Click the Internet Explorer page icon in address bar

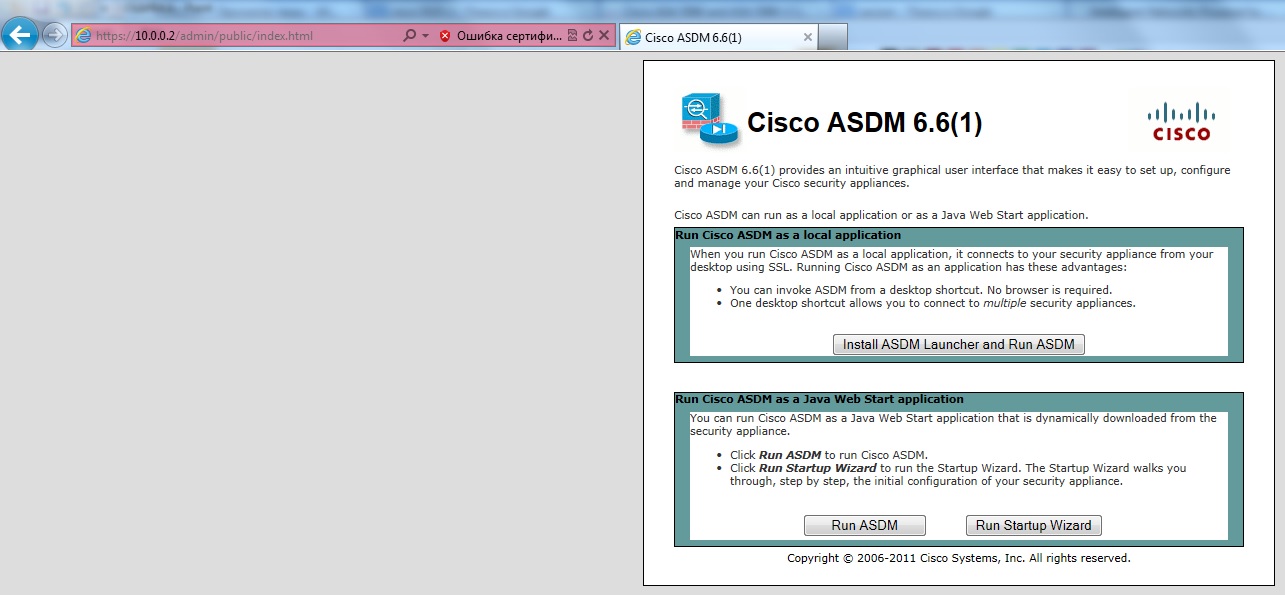(x=84, y=36)
